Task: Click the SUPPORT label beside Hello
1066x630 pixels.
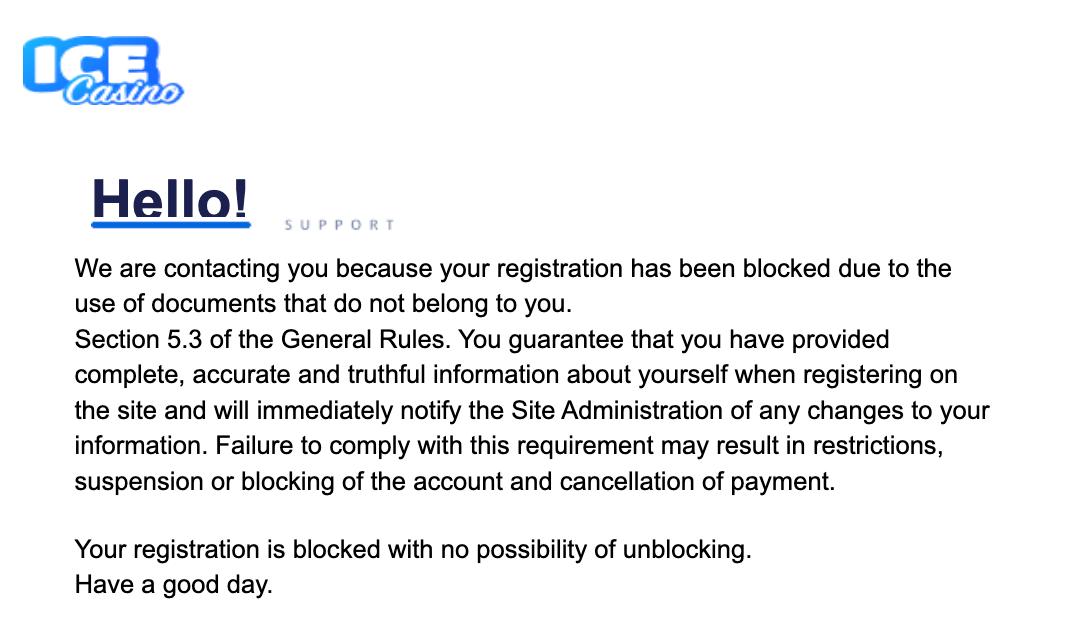Action: [340, 225]
